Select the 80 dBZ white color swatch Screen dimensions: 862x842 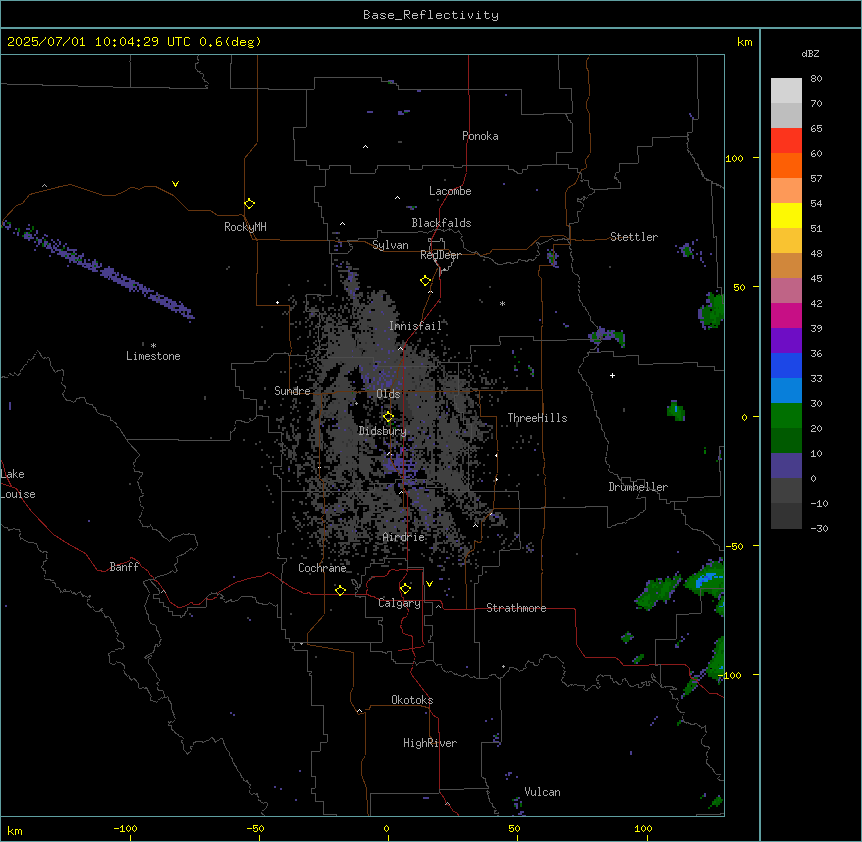pyautogui.click(x=786, y=91)
